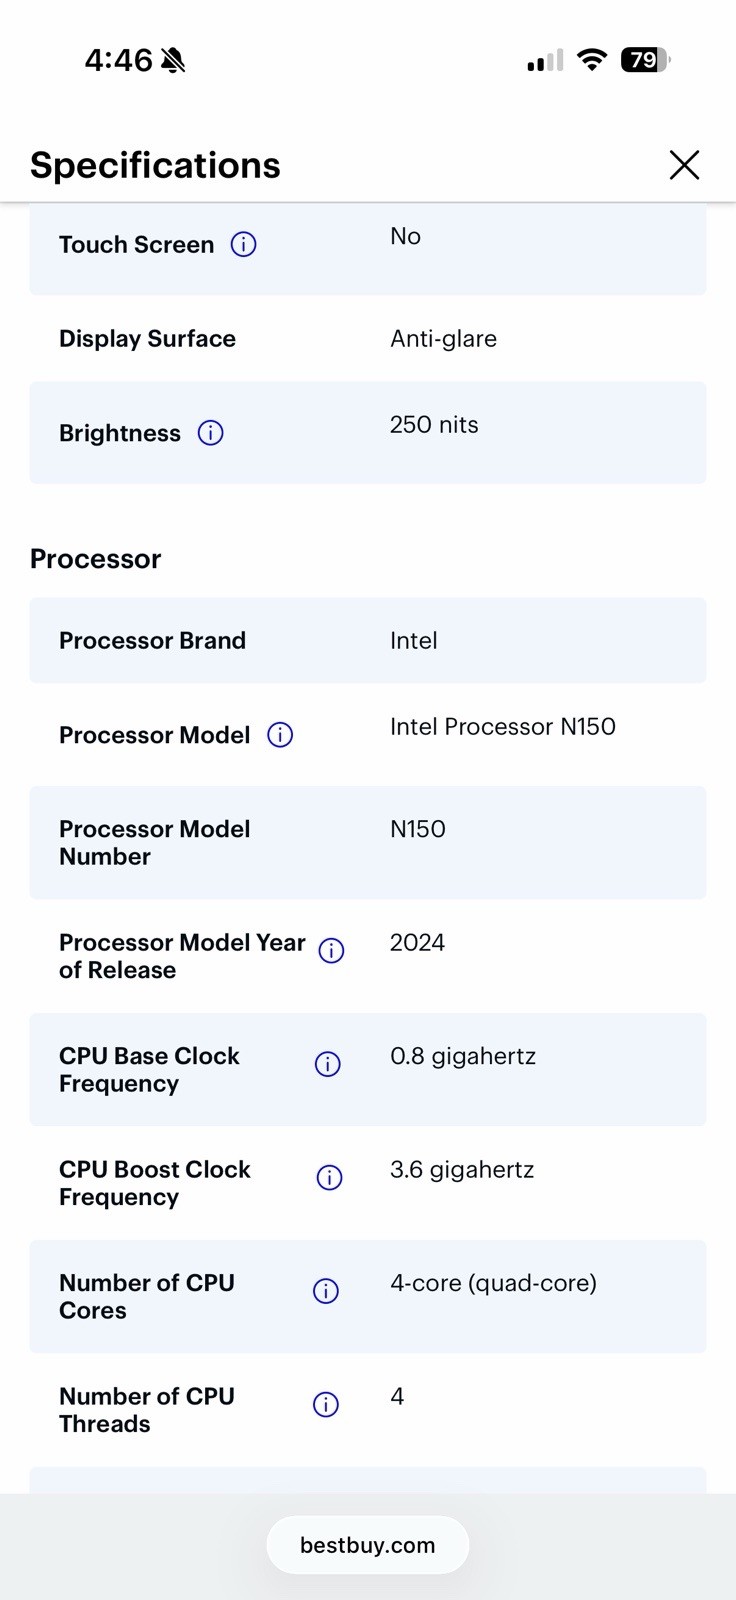The width and height of the screenshot is (736, 1600).
Task: Tap the Wi-Fi status icon
Action: click(592, 60)
